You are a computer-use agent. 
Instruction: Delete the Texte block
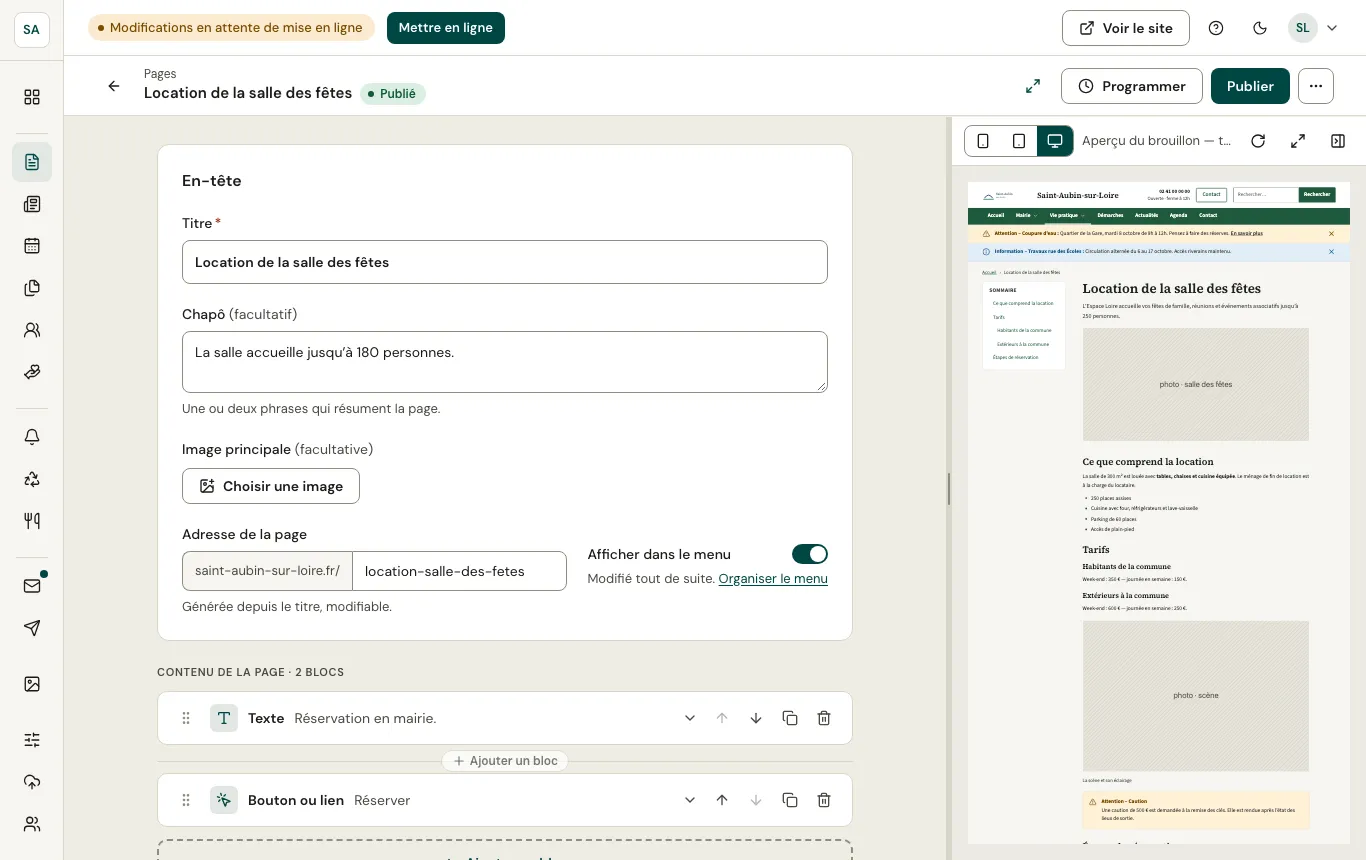[824, 718]
